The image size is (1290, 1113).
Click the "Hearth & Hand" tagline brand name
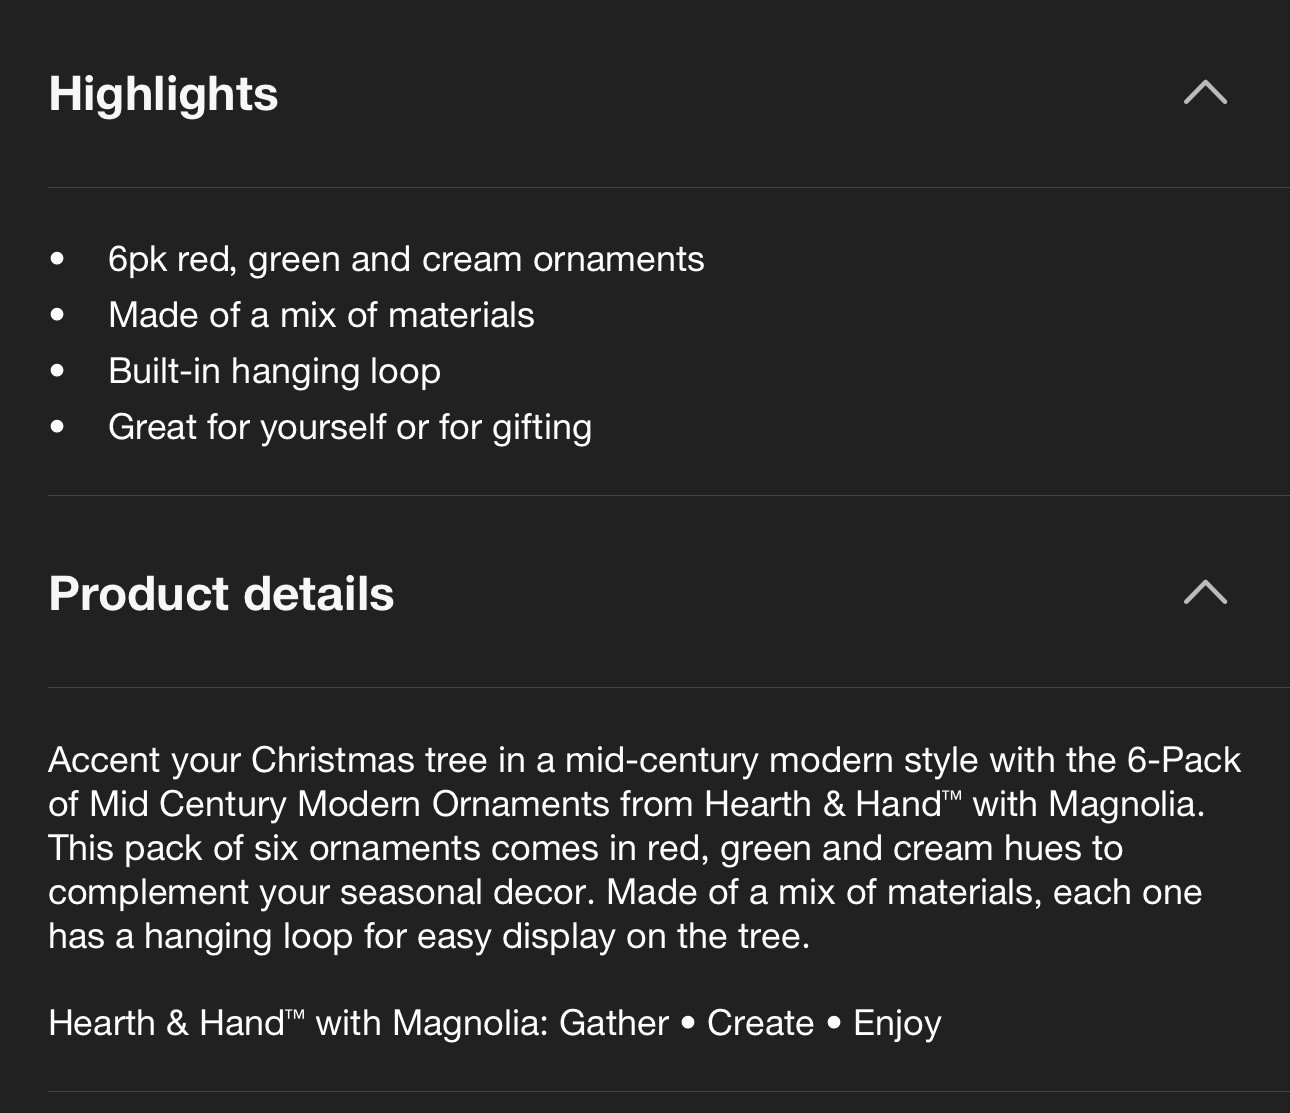point(166,1023)
